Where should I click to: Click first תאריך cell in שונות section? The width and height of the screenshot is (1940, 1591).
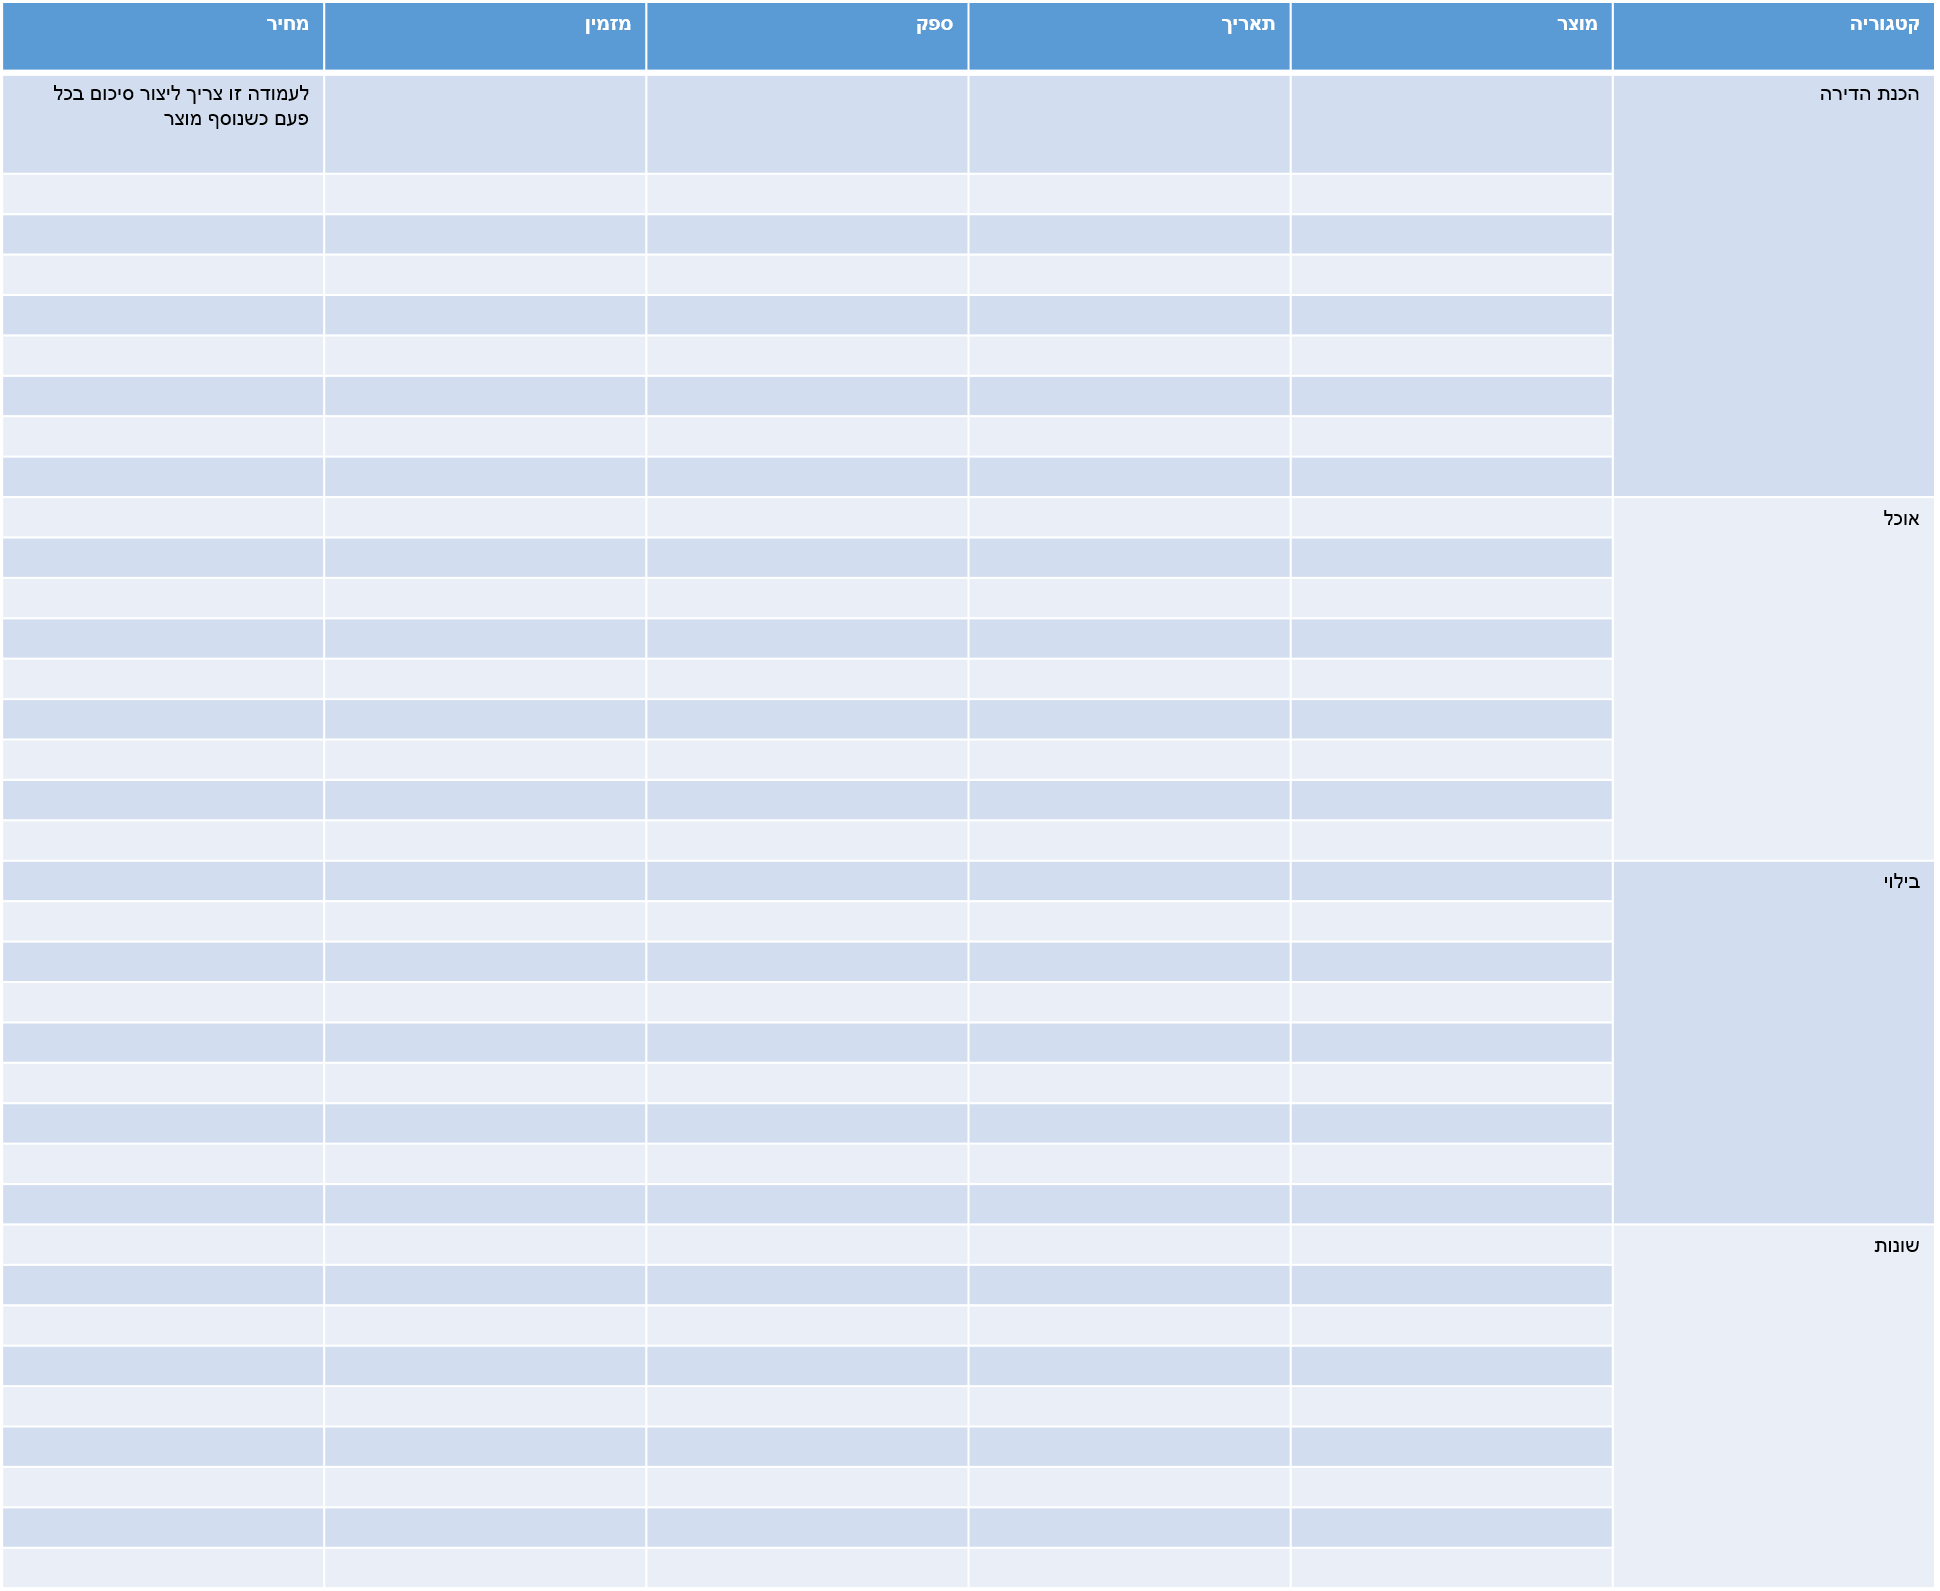[x=1129, y=1245]
